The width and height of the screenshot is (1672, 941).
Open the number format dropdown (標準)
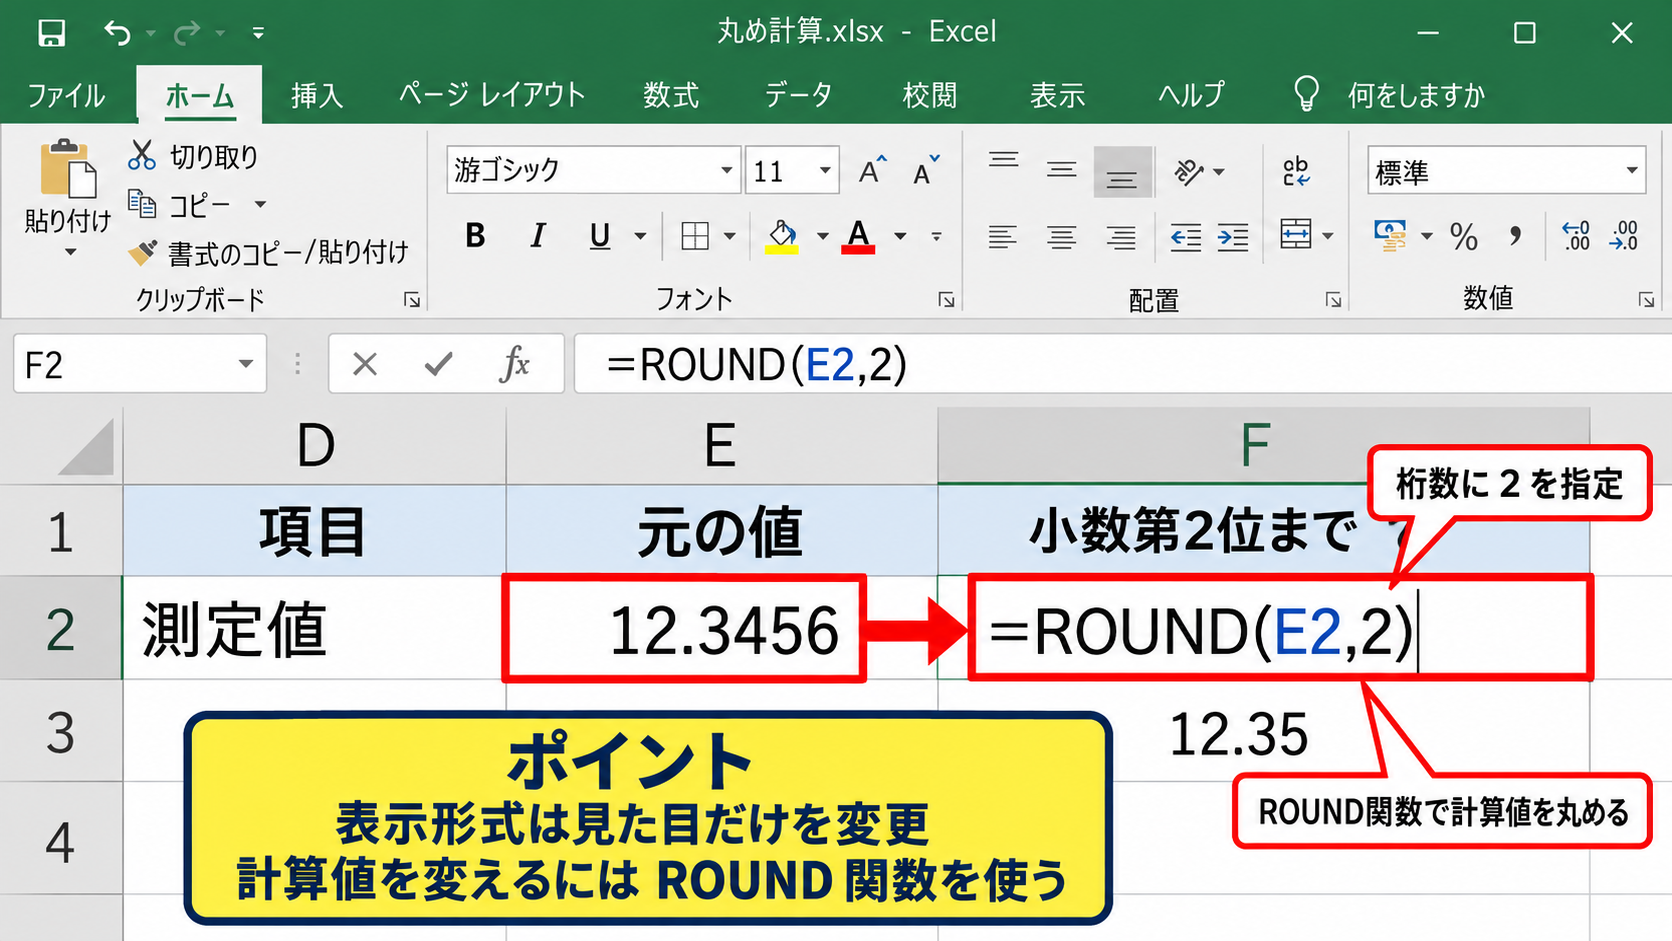[x=1631, y=171]
